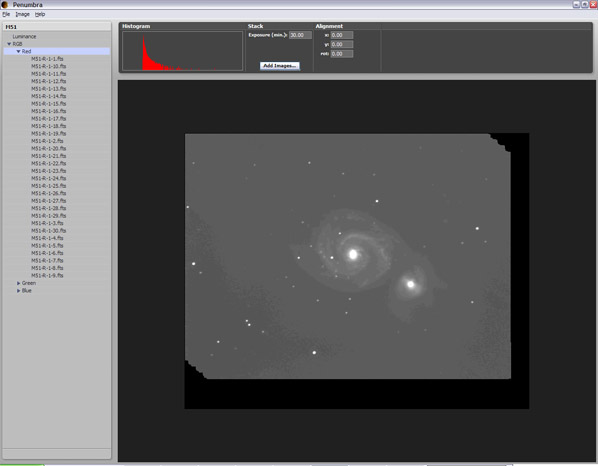Image resolution: width=598 pixels, height=466 pixels.
Task: Select the Green channel item
Action: tap(29, 283)
